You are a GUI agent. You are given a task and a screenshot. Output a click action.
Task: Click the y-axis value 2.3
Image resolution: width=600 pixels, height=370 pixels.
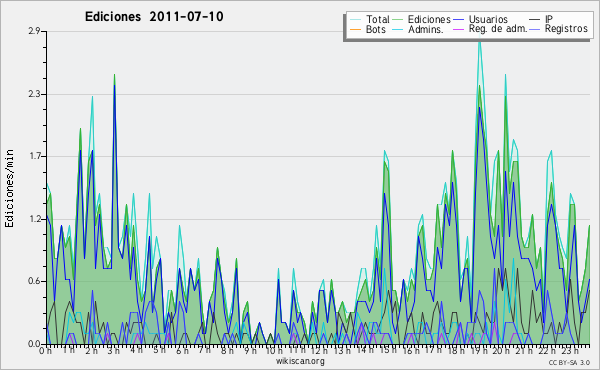click(x=34, y=94)
